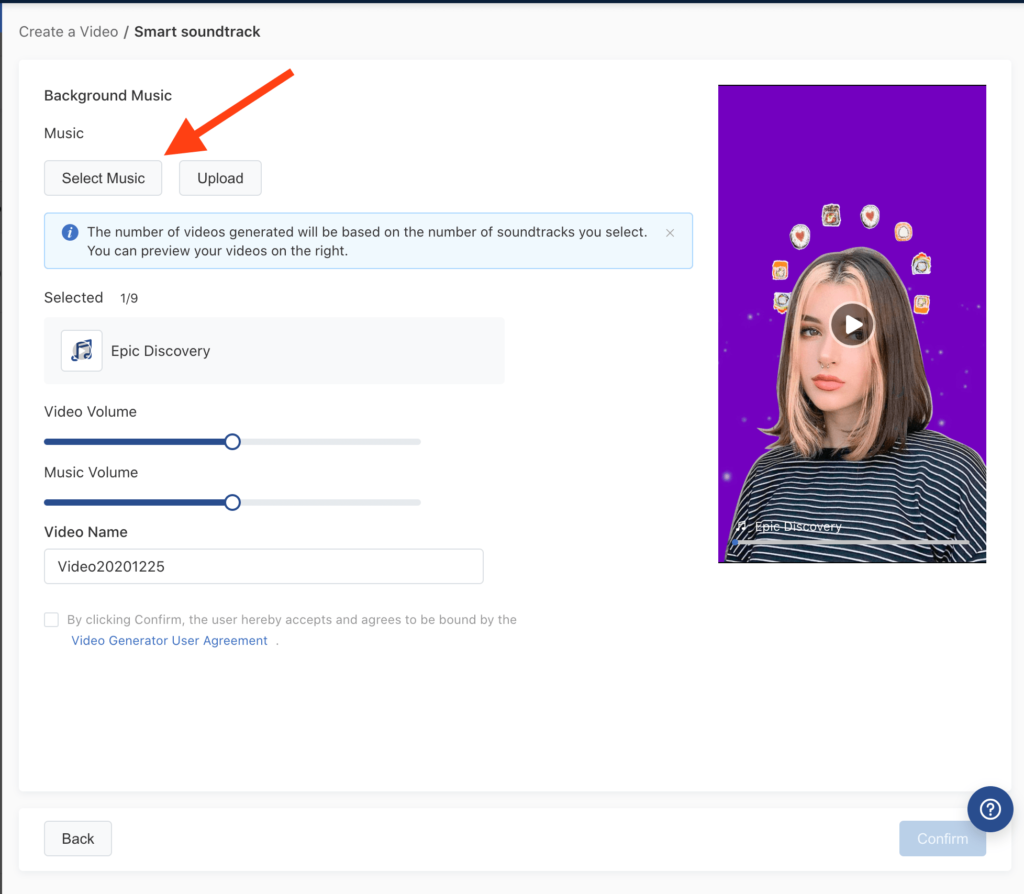Focus the Video Name input field
Screen dimensions: 1024x894
point(263,566)
